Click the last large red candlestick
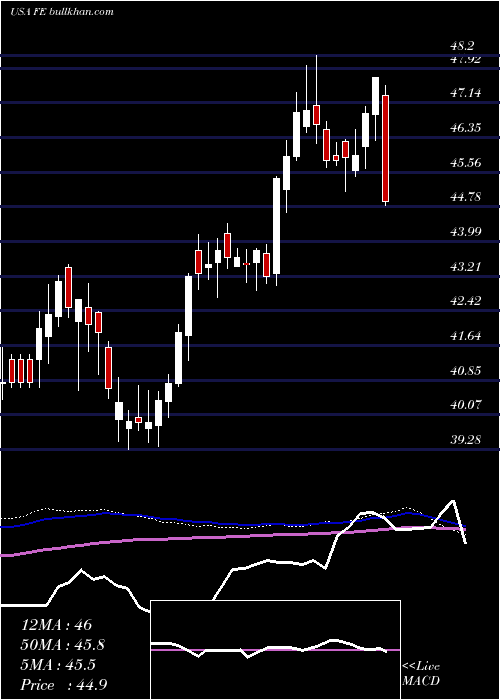Screen dimensions: 500x700 [x=386, y=148]
